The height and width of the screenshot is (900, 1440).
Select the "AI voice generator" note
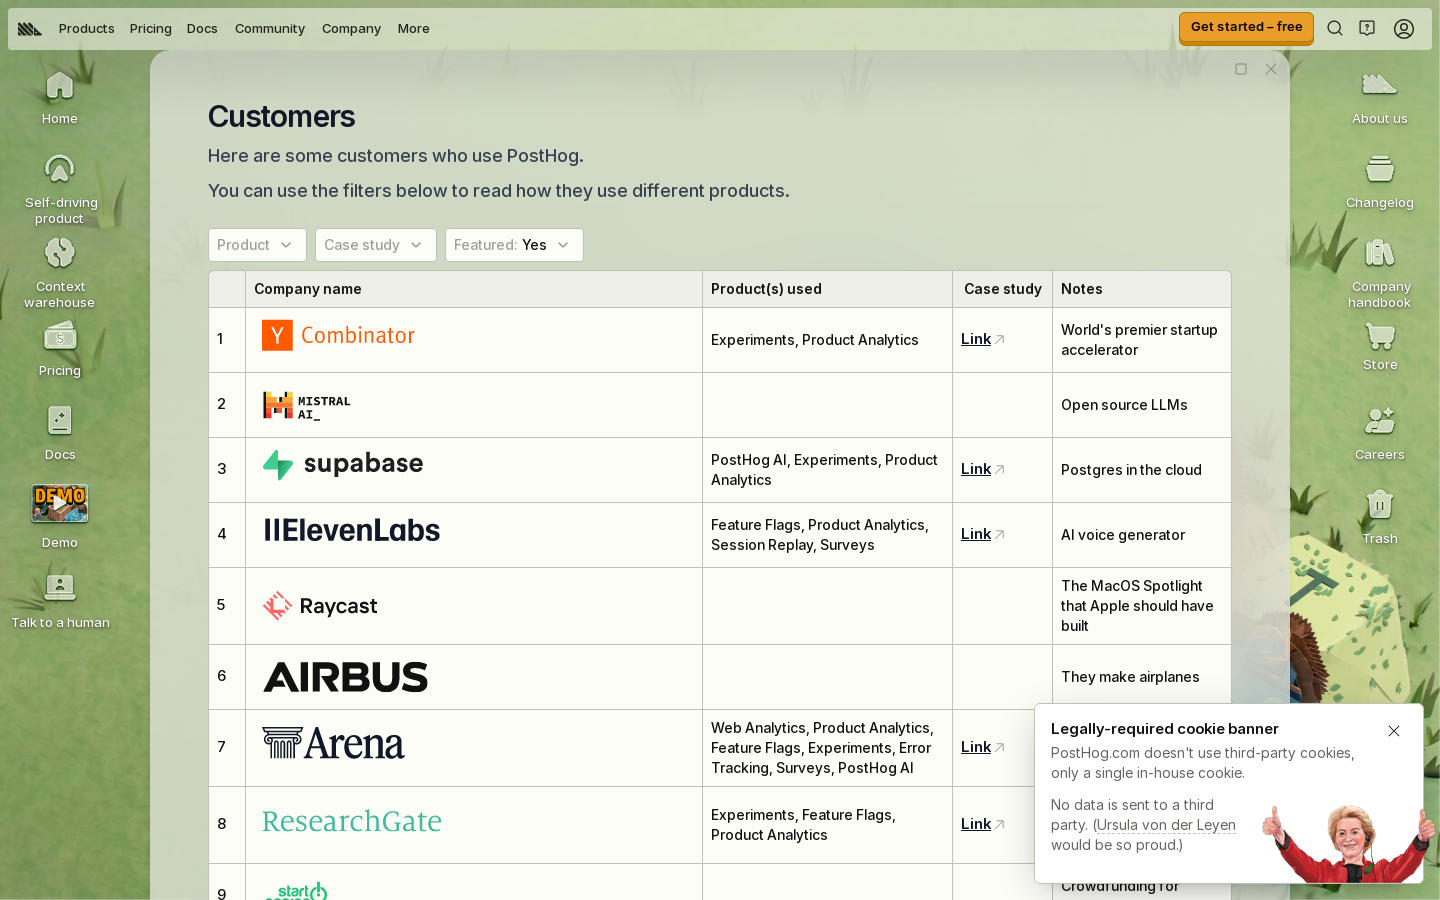point(1123,535)
